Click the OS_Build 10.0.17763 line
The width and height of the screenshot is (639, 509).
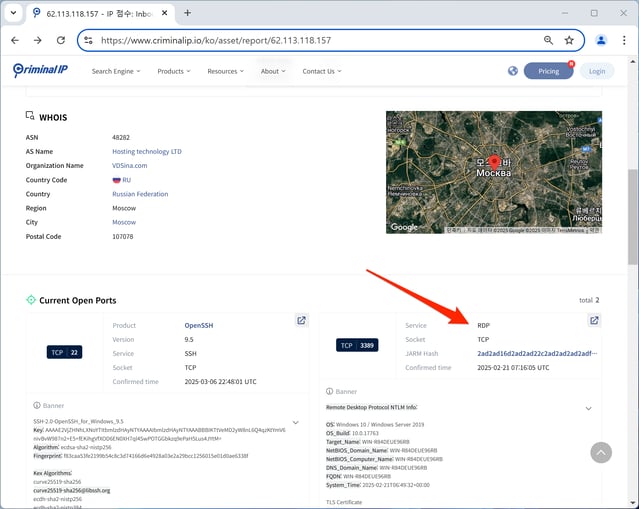pyautogui.click(x=352, y=433)
